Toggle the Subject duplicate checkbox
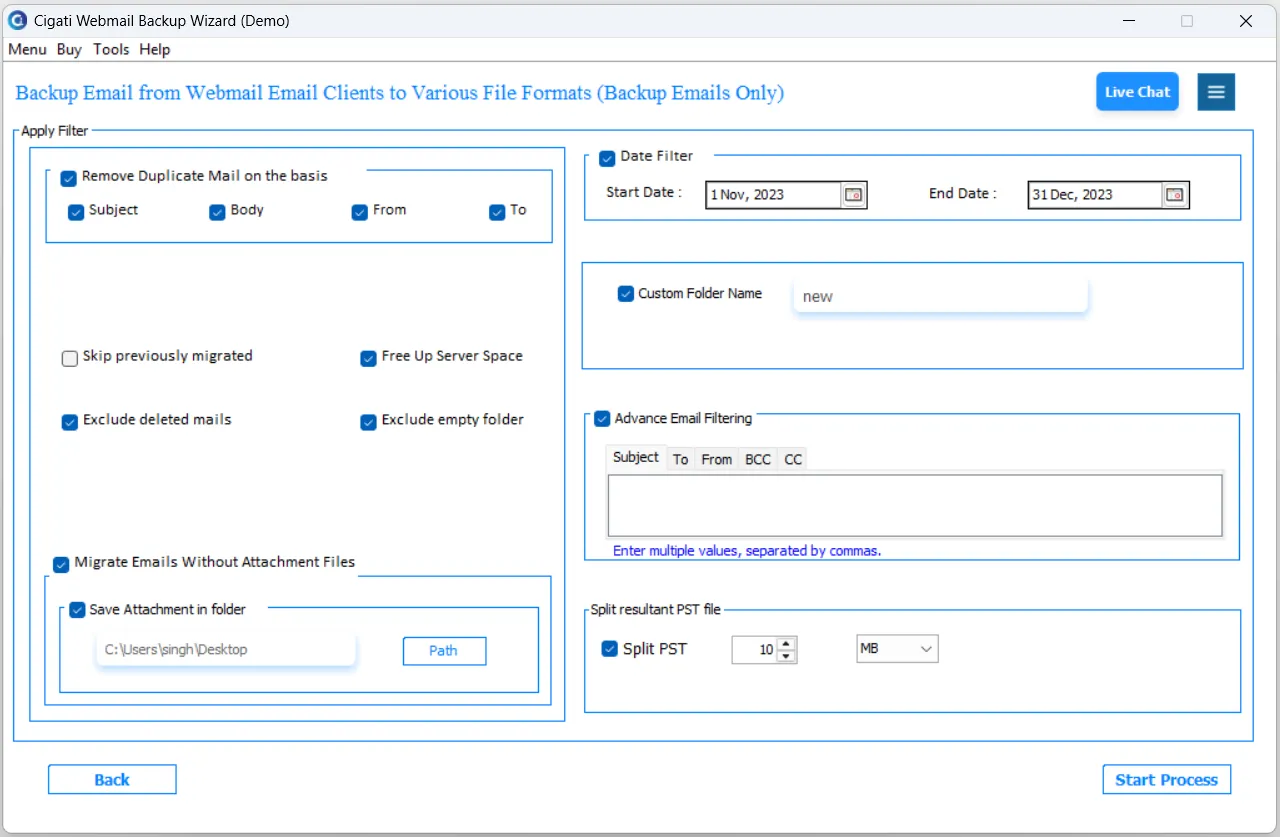The image size is (1280, 837). point(76,212)
